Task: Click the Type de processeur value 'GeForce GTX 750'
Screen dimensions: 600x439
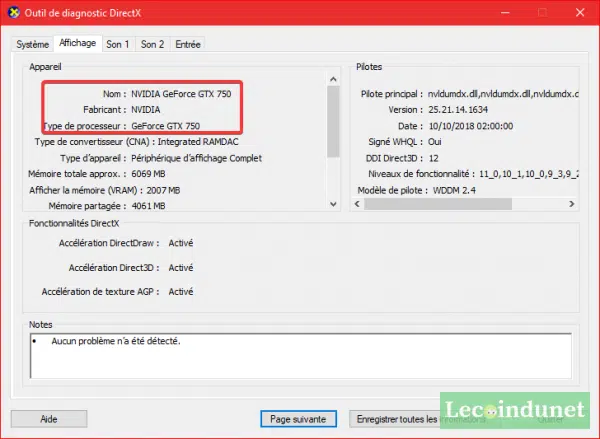Action: click(x=166, y=126)
